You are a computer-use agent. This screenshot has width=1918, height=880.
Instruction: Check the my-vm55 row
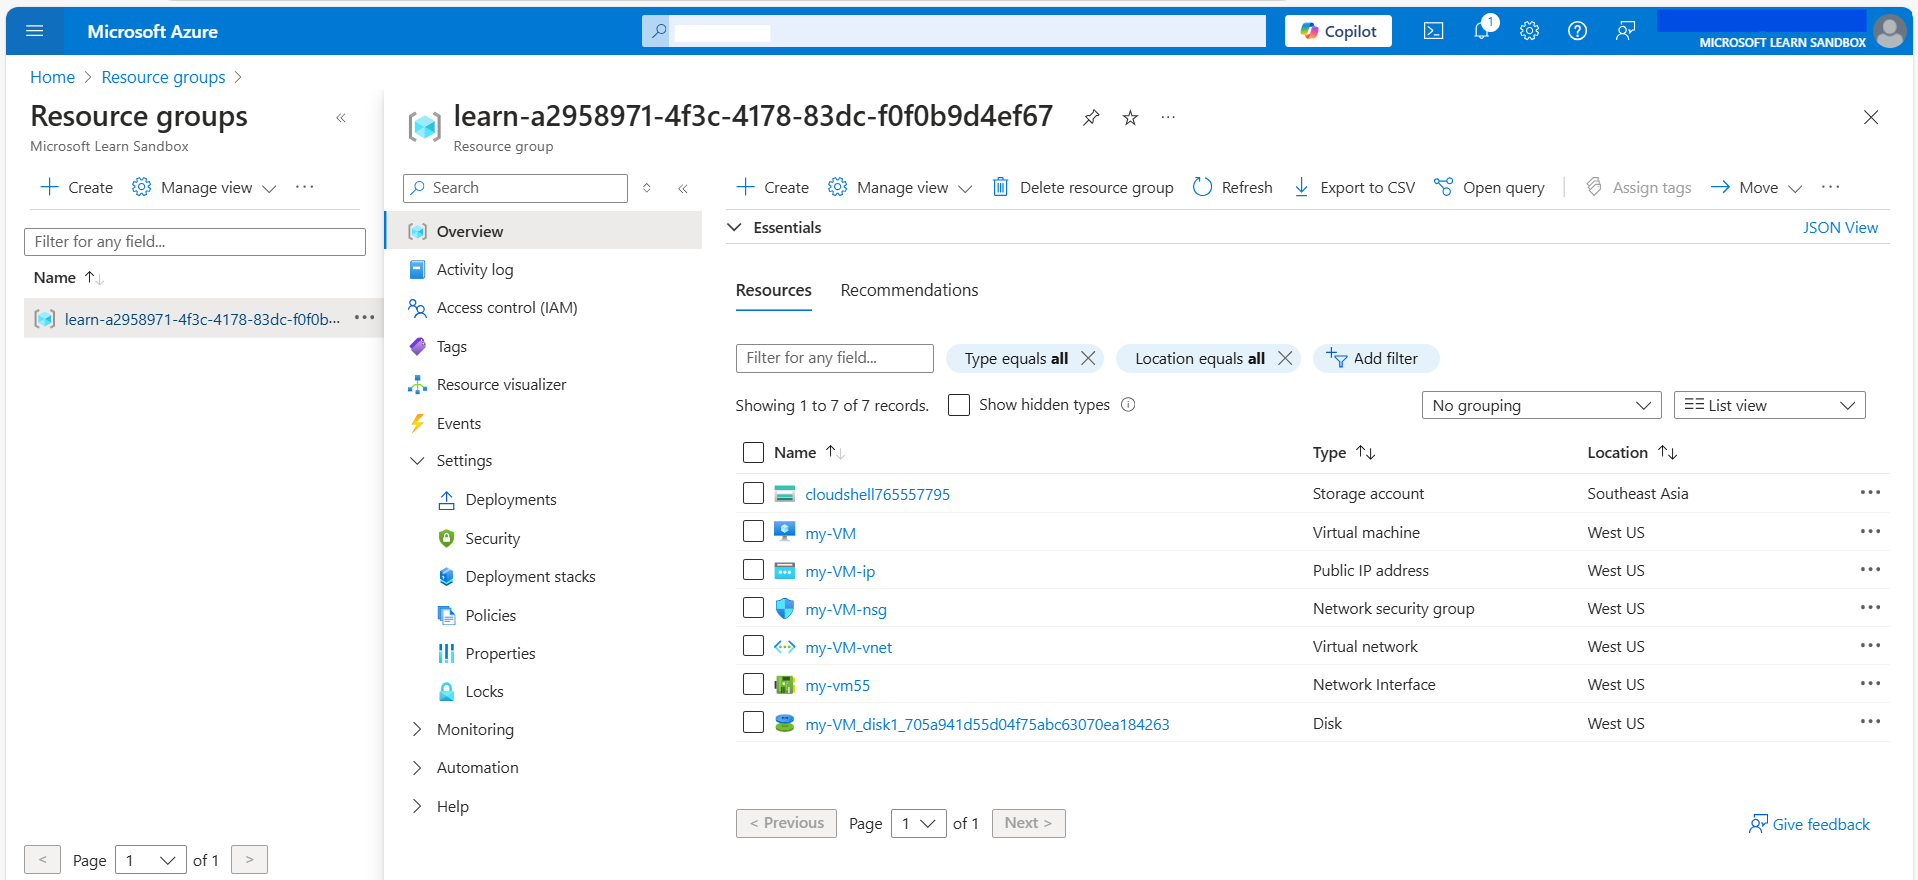pyautogui.click(x=753, y=684)
